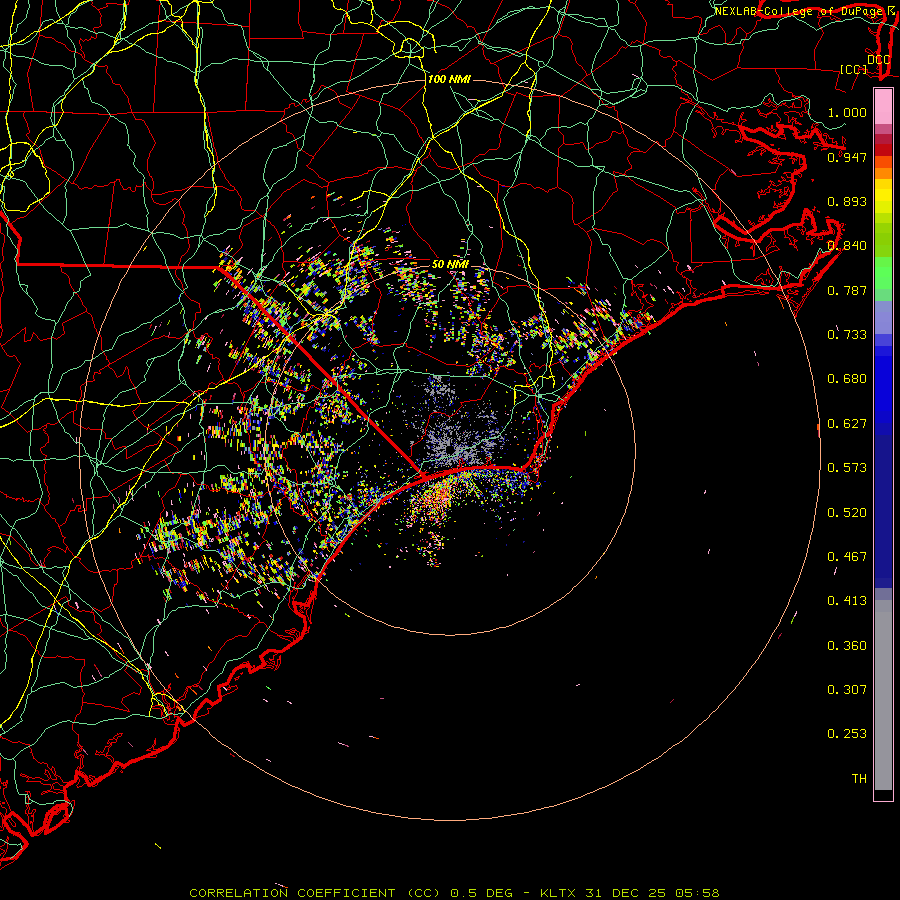
Task: Select the 0.413 scale label
Action: point(847,600)
